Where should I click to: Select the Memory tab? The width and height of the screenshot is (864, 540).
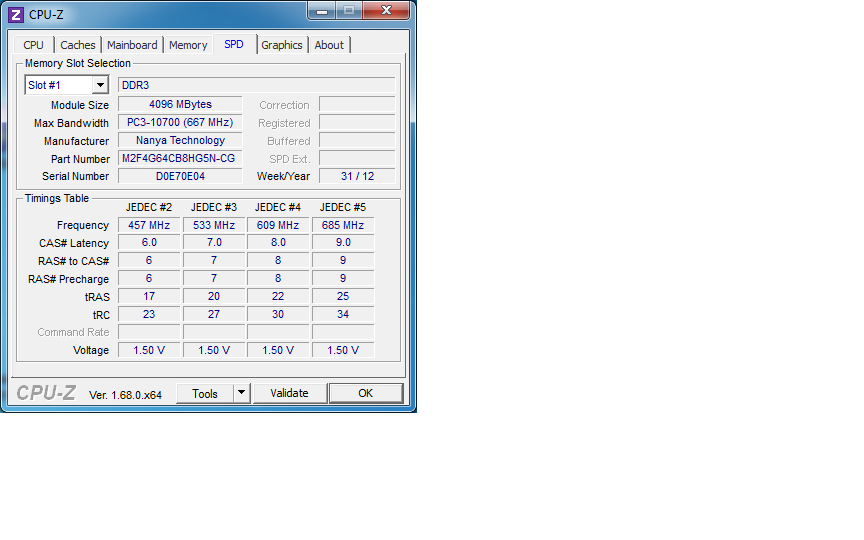(x=188, y=45)
